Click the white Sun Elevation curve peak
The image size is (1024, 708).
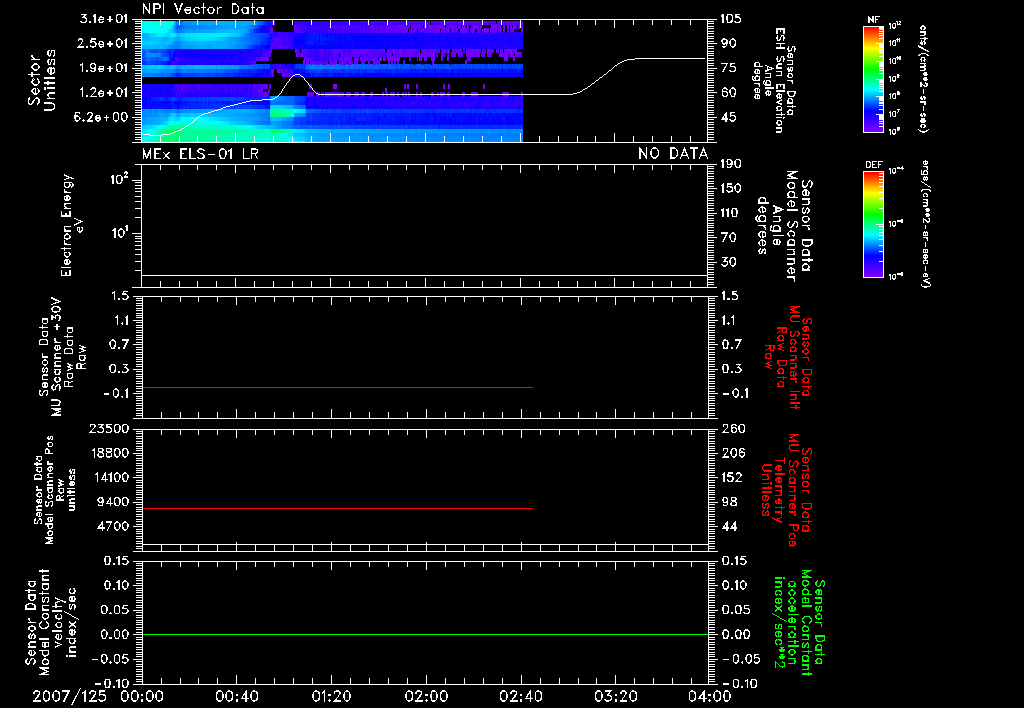pyautogui.click(x=298, y=75)
